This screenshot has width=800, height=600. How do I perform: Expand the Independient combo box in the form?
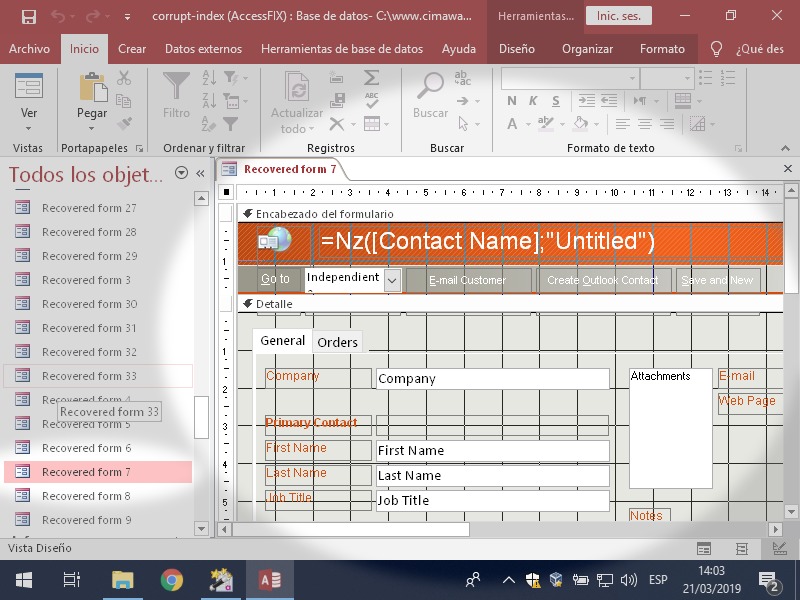pyautogui.click(x=392, y=280)
